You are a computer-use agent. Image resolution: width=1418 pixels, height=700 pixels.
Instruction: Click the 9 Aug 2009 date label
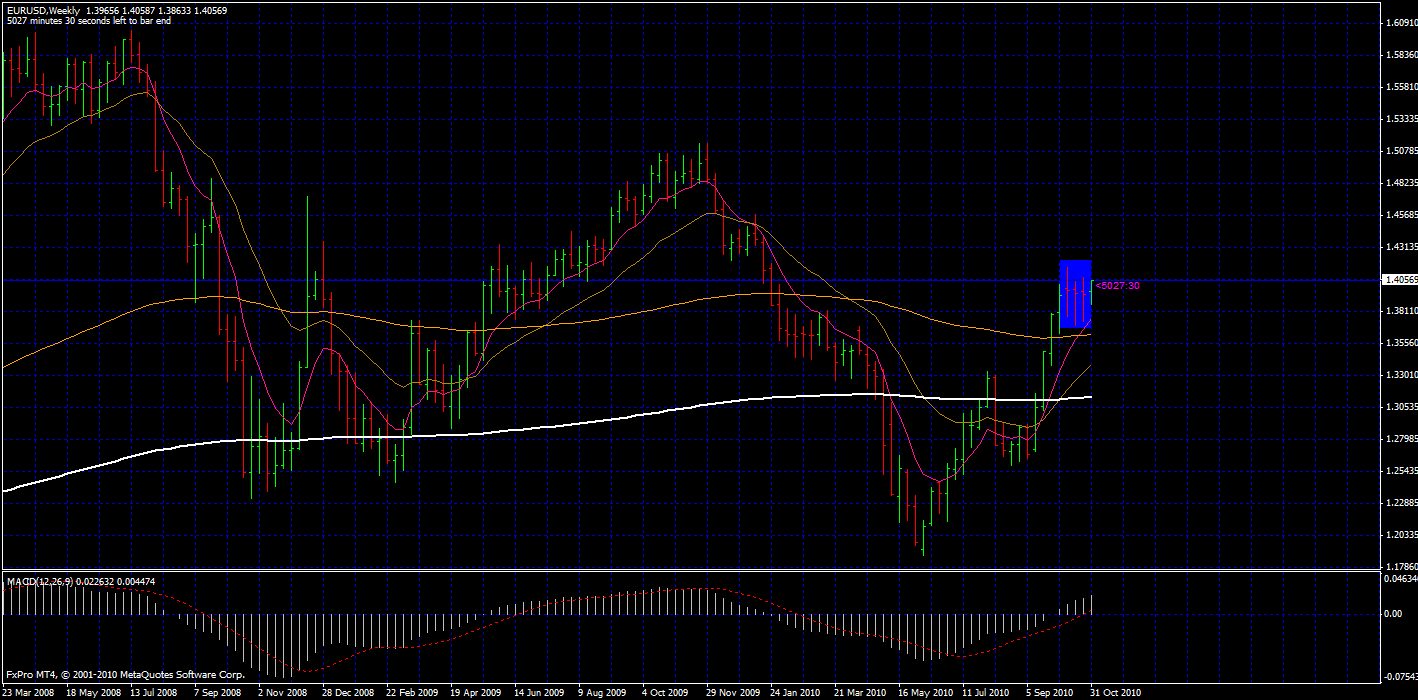click(603, 692)
